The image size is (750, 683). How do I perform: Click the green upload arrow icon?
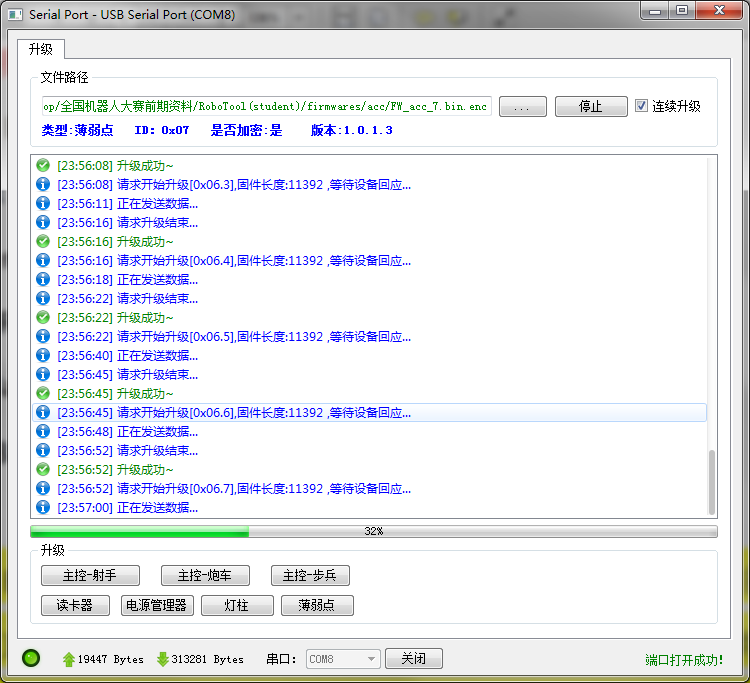point(68,659)
